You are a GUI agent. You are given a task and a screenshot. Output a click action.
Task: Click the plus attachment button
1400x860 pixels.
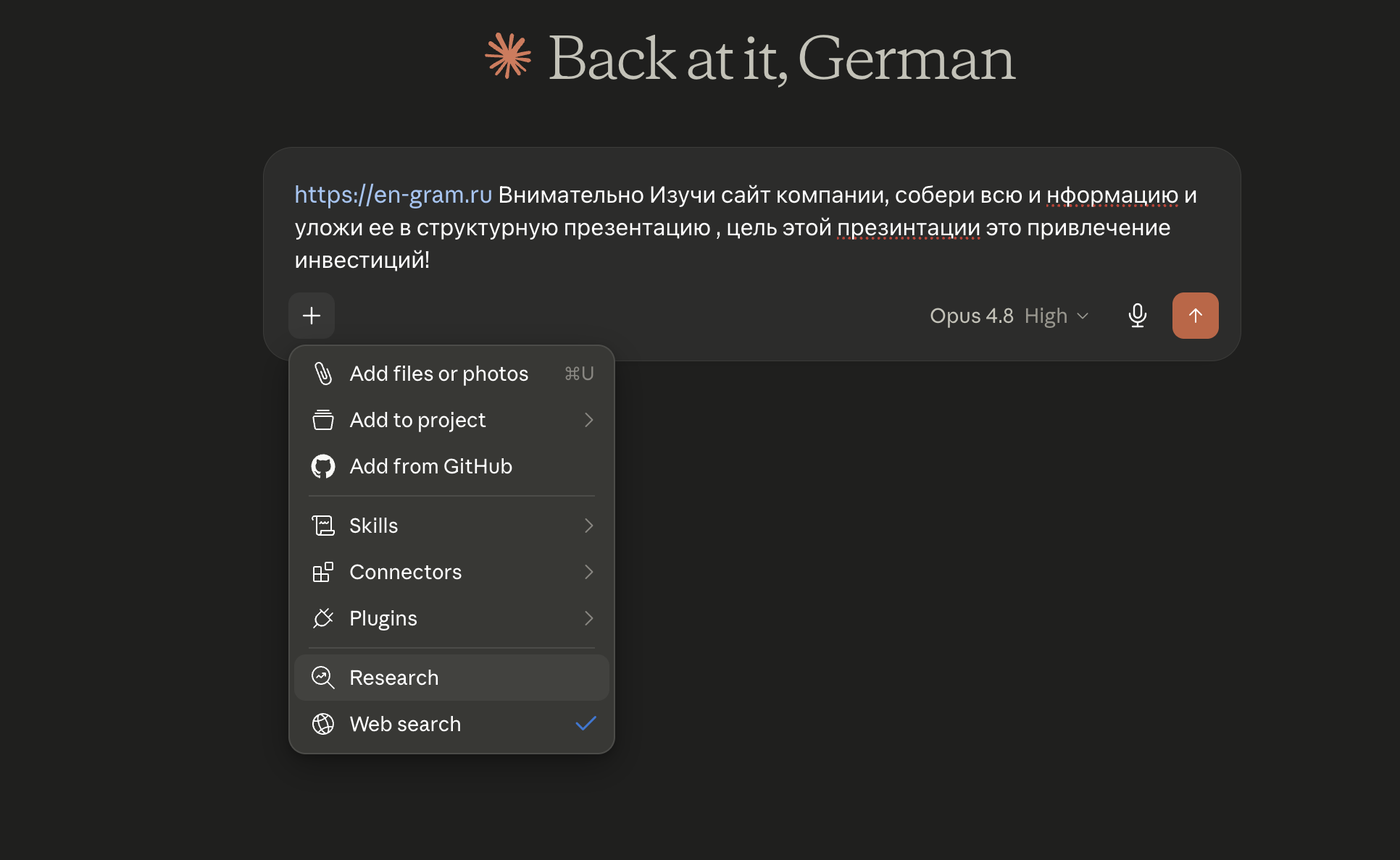pos(311,316)
